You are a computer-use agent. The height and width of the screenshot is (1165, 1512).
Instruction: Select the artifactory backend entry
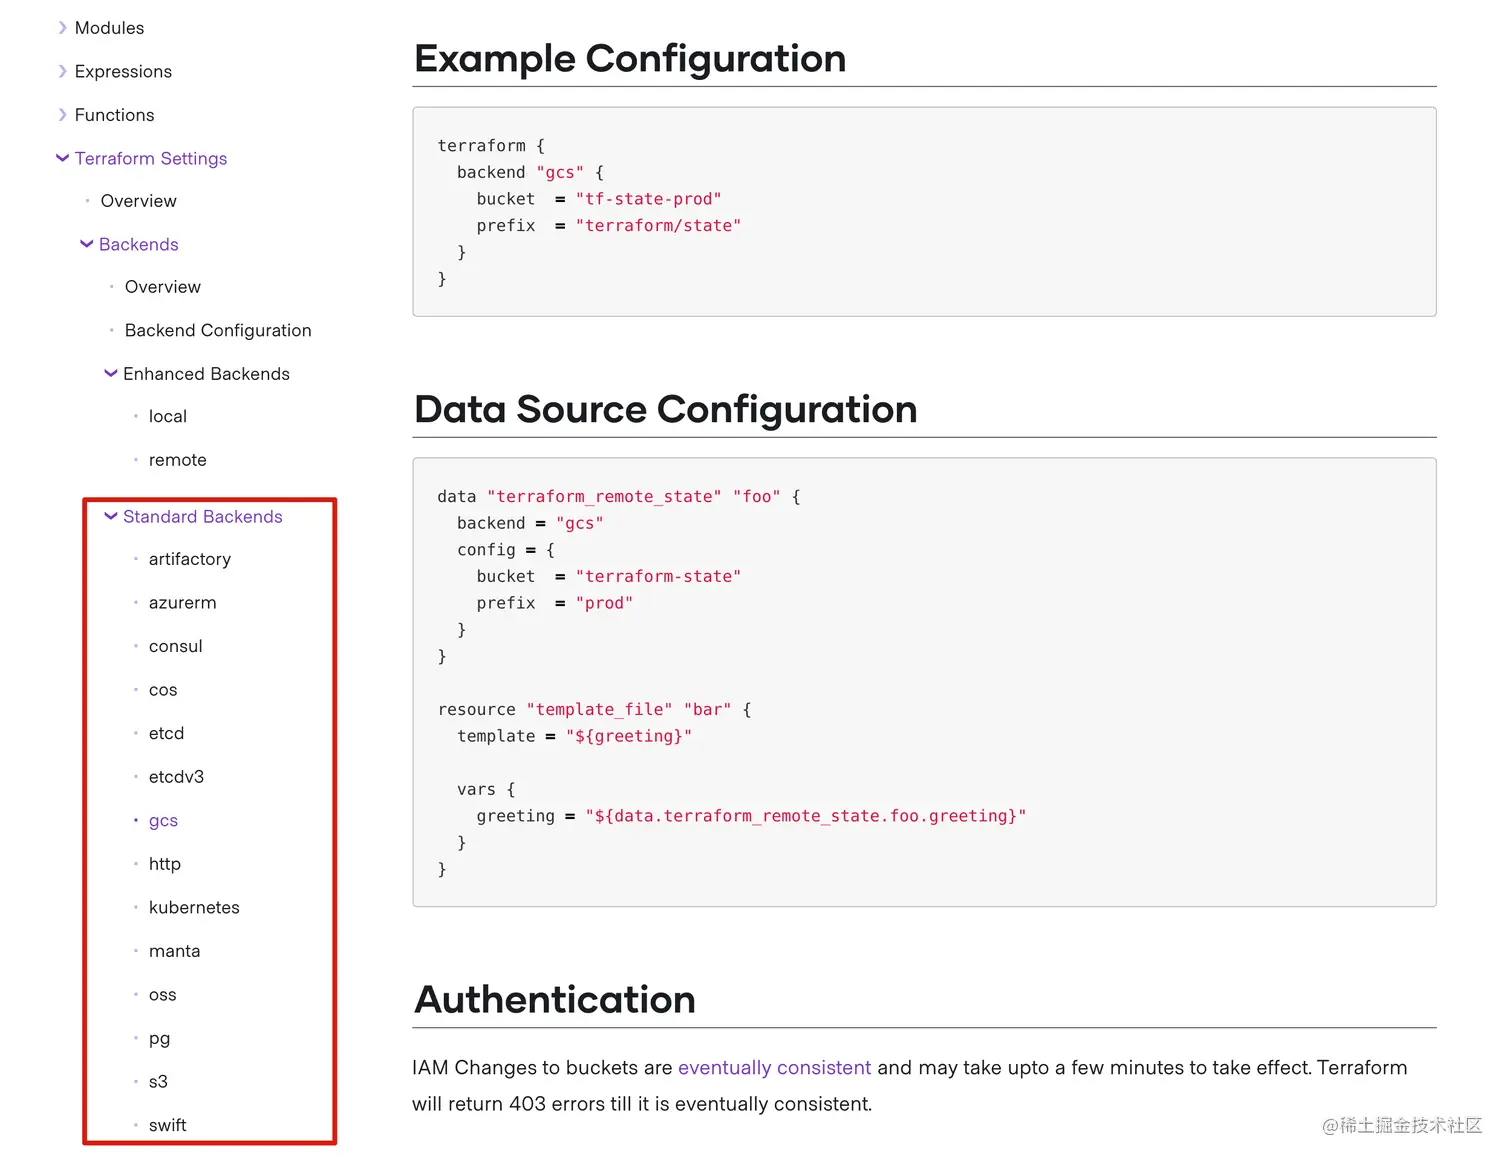point(190,559)
